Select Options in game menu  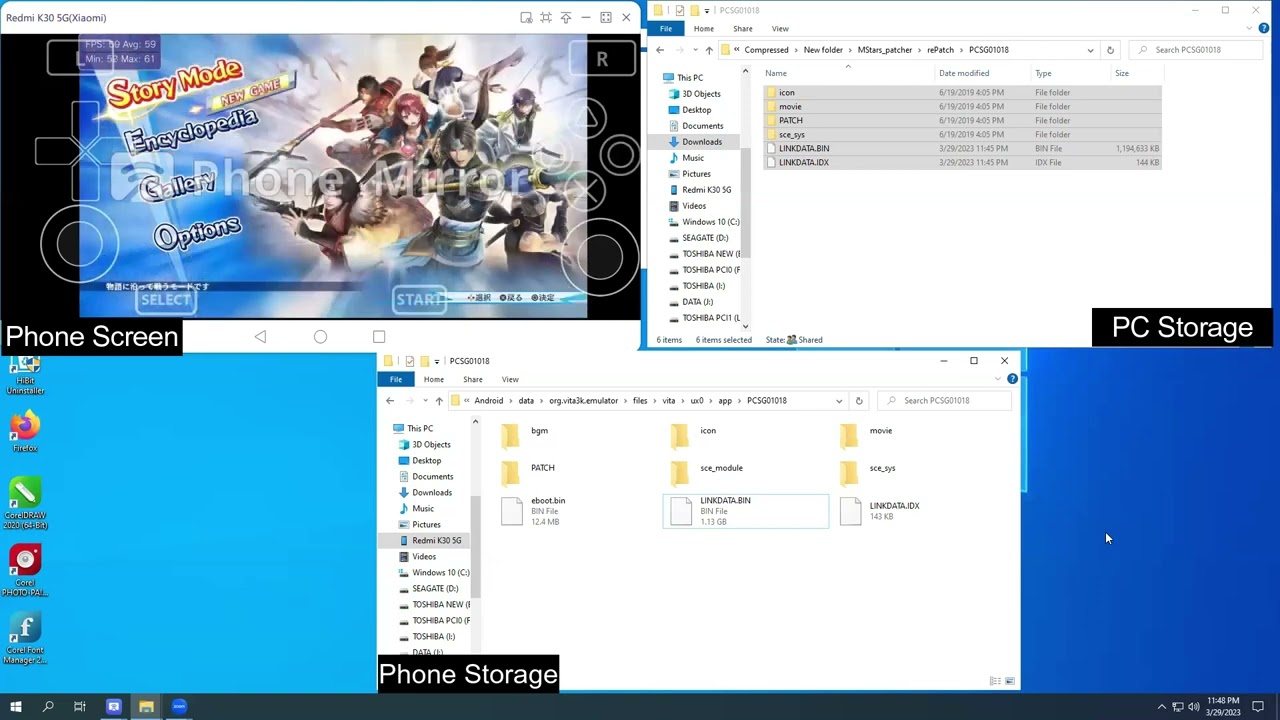(197, 232)
